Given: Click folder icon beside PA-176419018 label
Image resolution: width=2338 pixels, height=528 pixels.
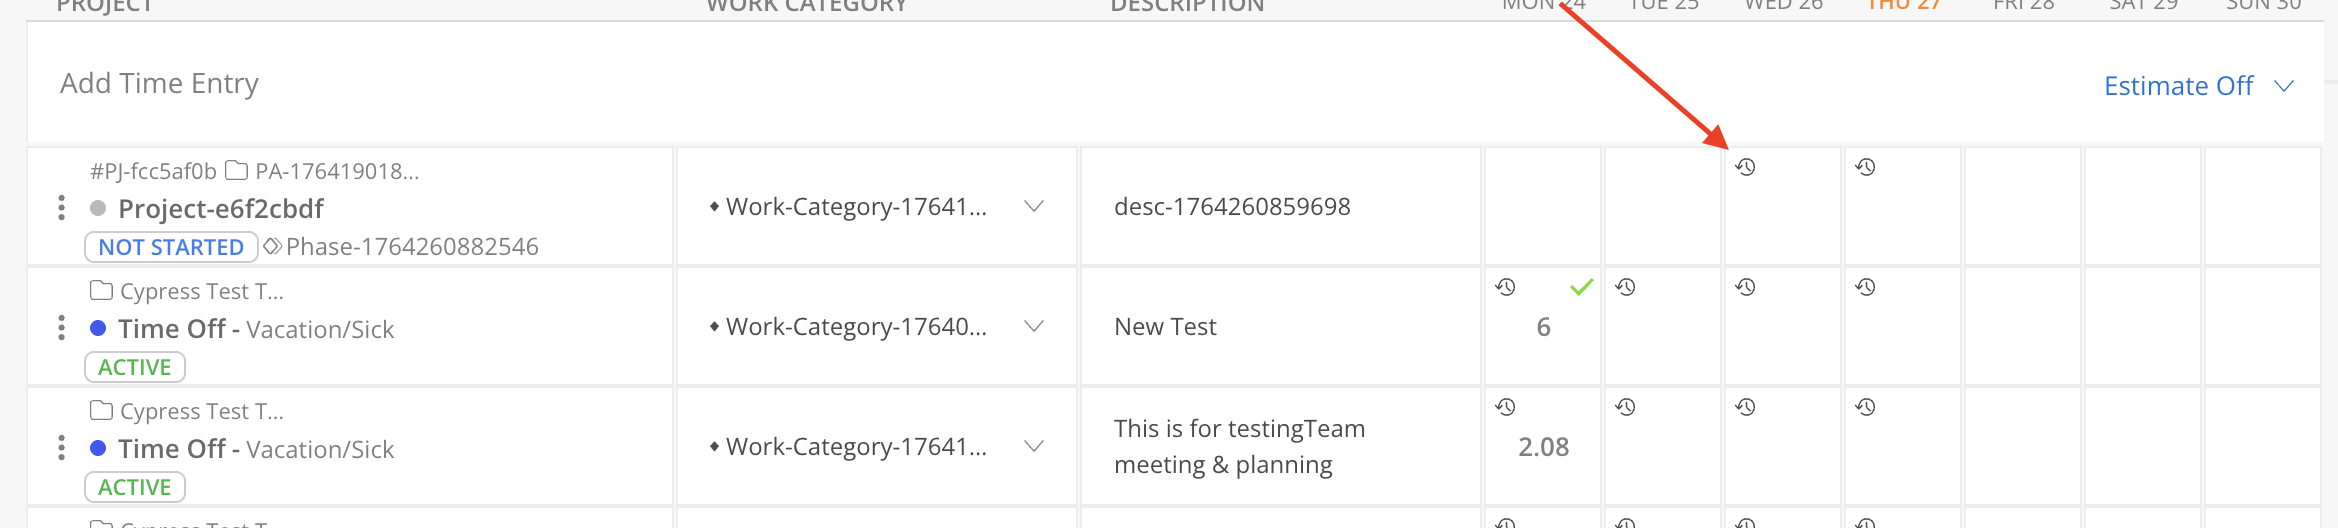Looking at the screenshot, I should 236,171.
